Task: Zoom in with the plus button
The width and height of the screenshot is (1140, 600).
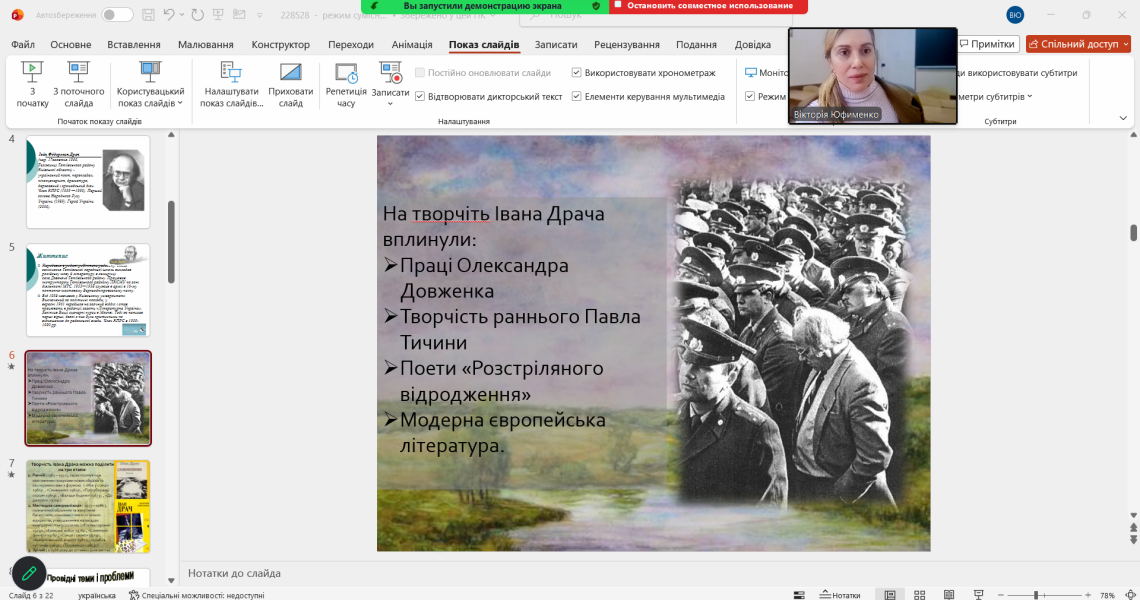Action: (1088, 595)
